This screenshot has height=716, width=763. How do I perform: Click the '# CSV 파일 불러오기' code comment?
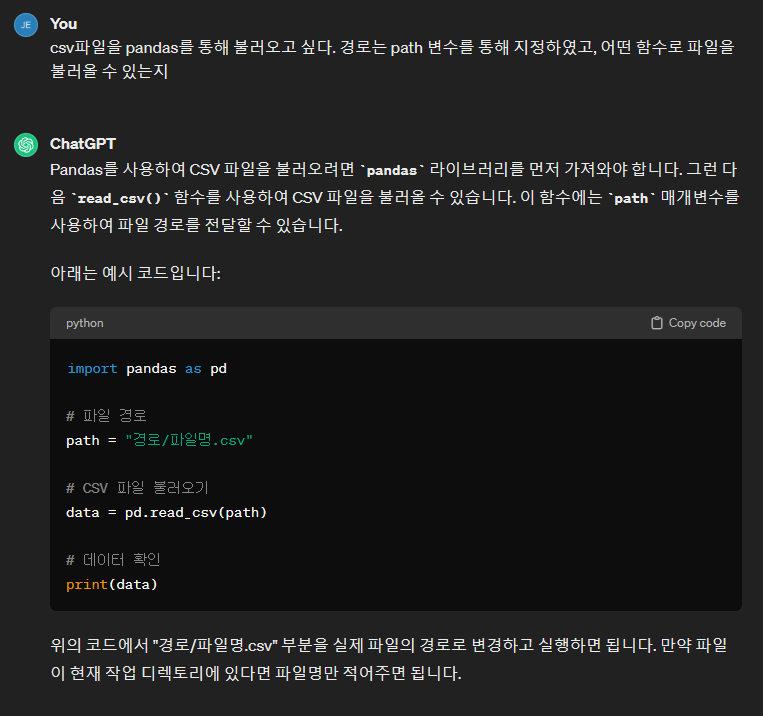(137, 488)
